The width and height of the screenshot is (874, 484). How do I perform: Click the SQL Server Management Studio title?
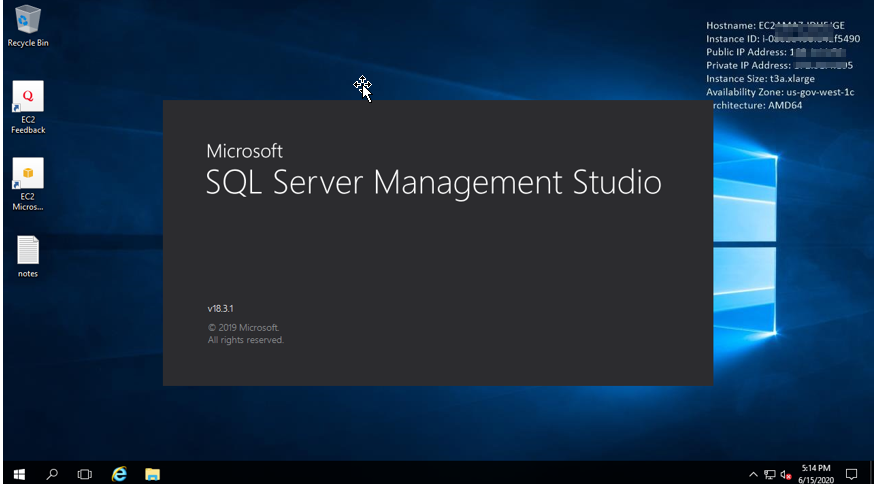pos(434,182)
